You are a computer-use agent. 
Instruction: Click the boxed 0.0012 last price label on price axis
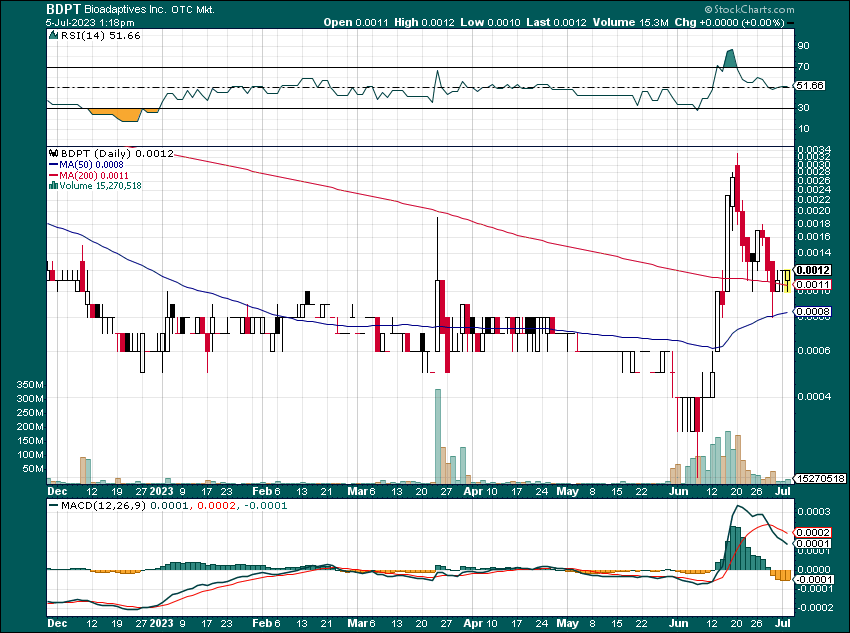coord(813,270)
